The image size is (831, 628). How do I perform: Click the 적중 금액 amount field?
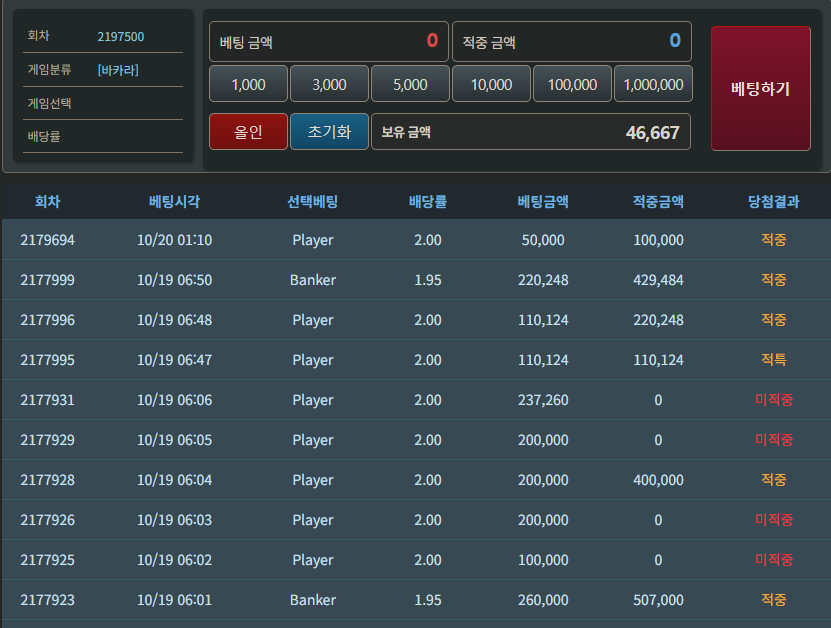[571, 41]
